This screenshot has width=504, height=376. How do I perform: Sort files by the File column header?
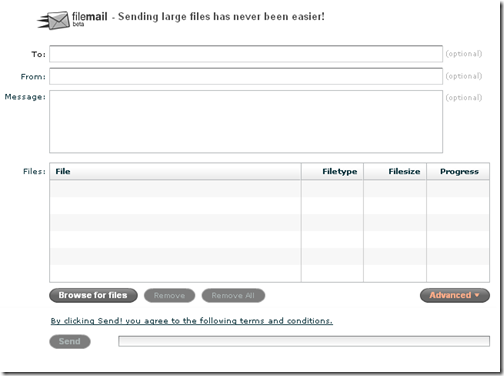click(x=175, y=171)
